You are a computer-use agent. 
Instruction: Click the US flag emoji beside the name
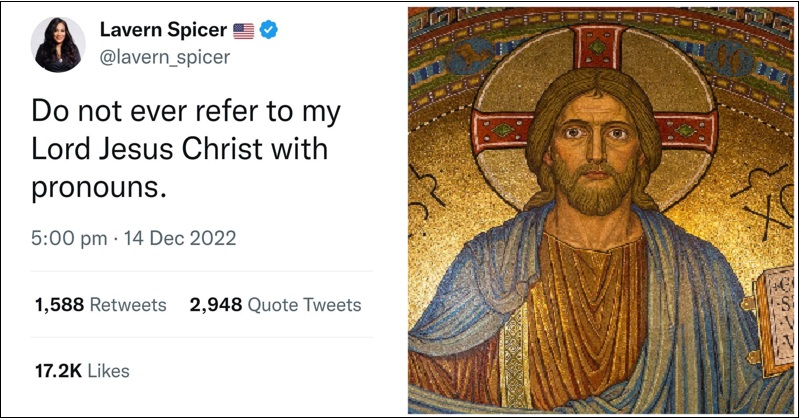point(244,31)
